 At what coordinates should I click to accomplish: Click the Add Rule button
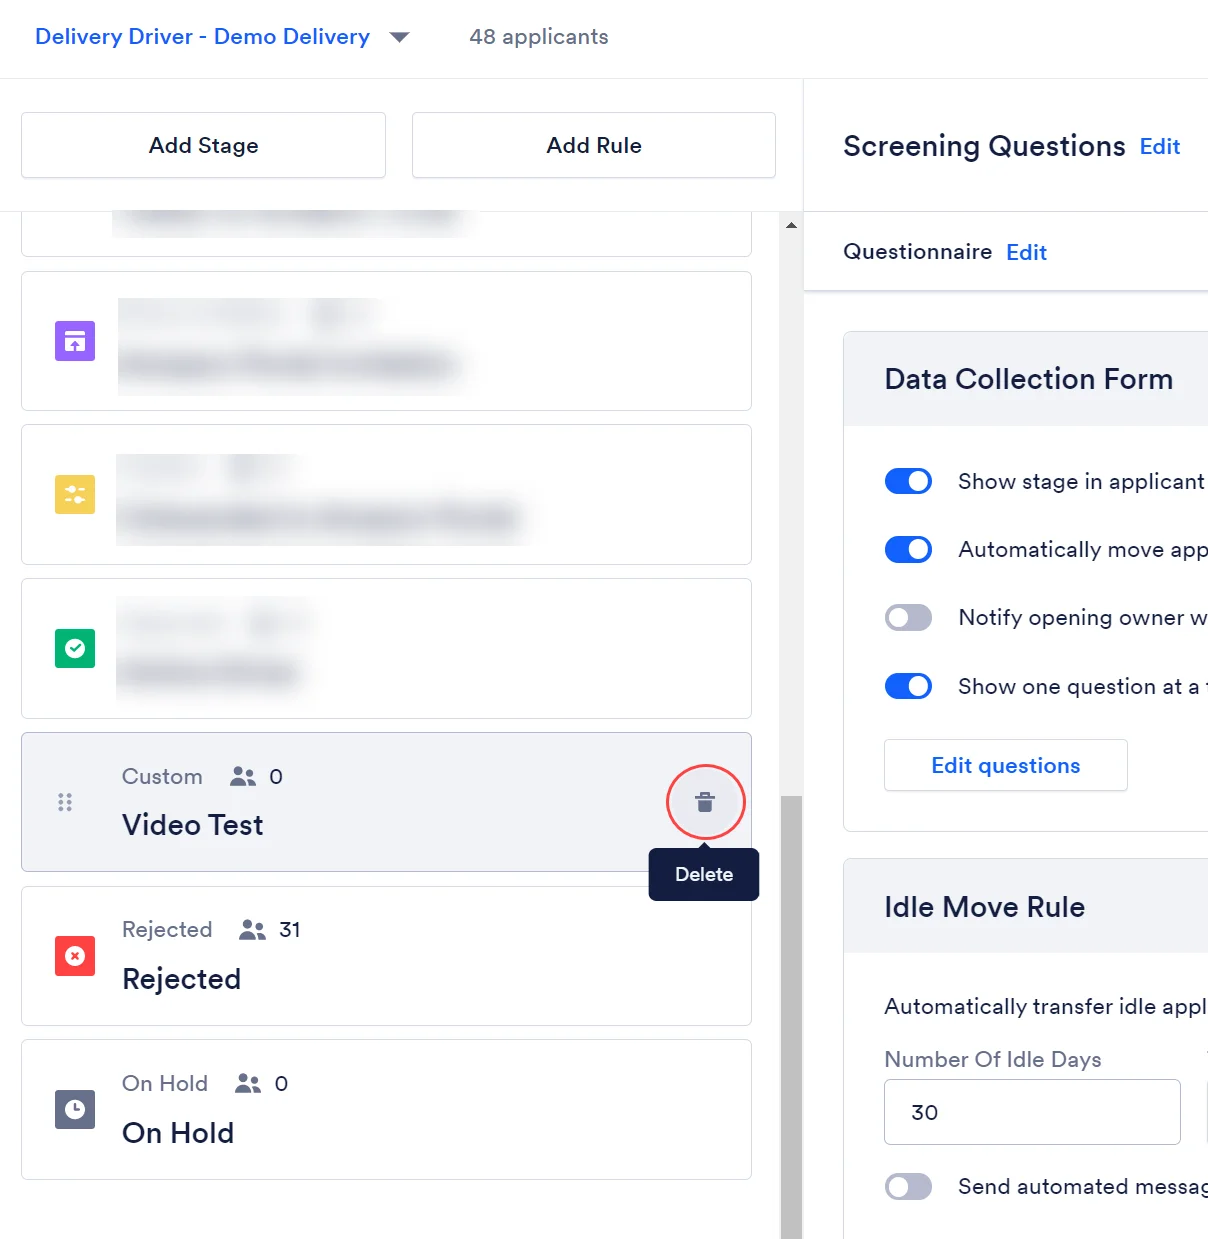594,145
